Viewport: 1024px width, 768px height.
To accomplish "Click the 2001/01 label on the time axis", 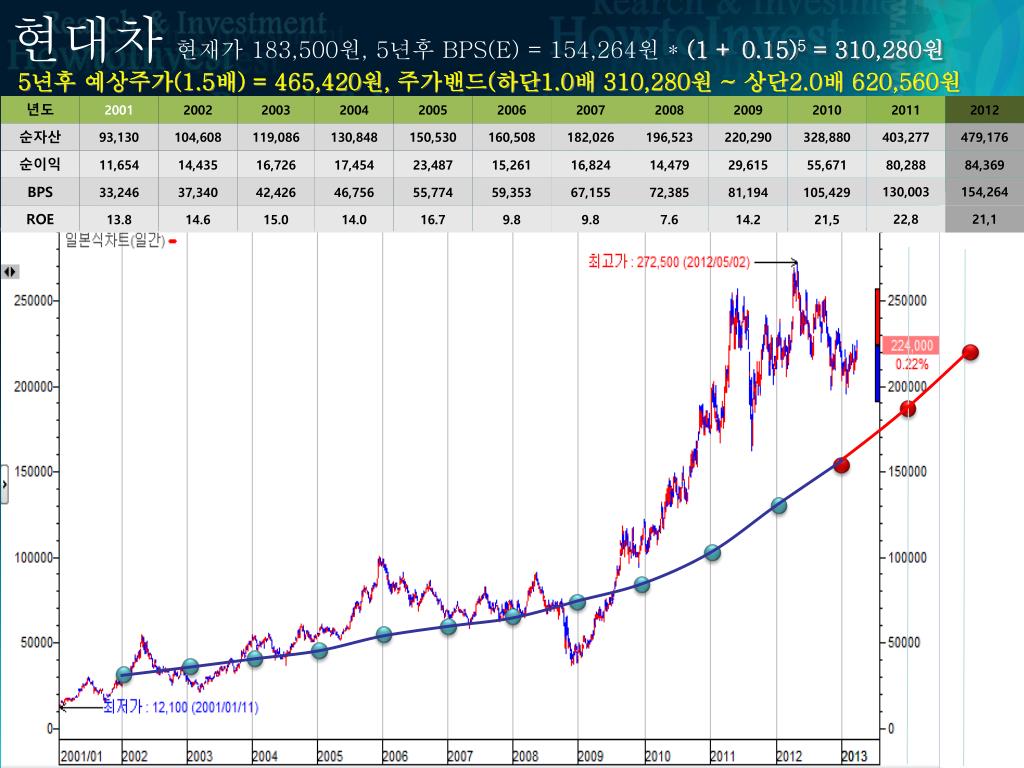I will pyautogui.click(x=82, y=756).
